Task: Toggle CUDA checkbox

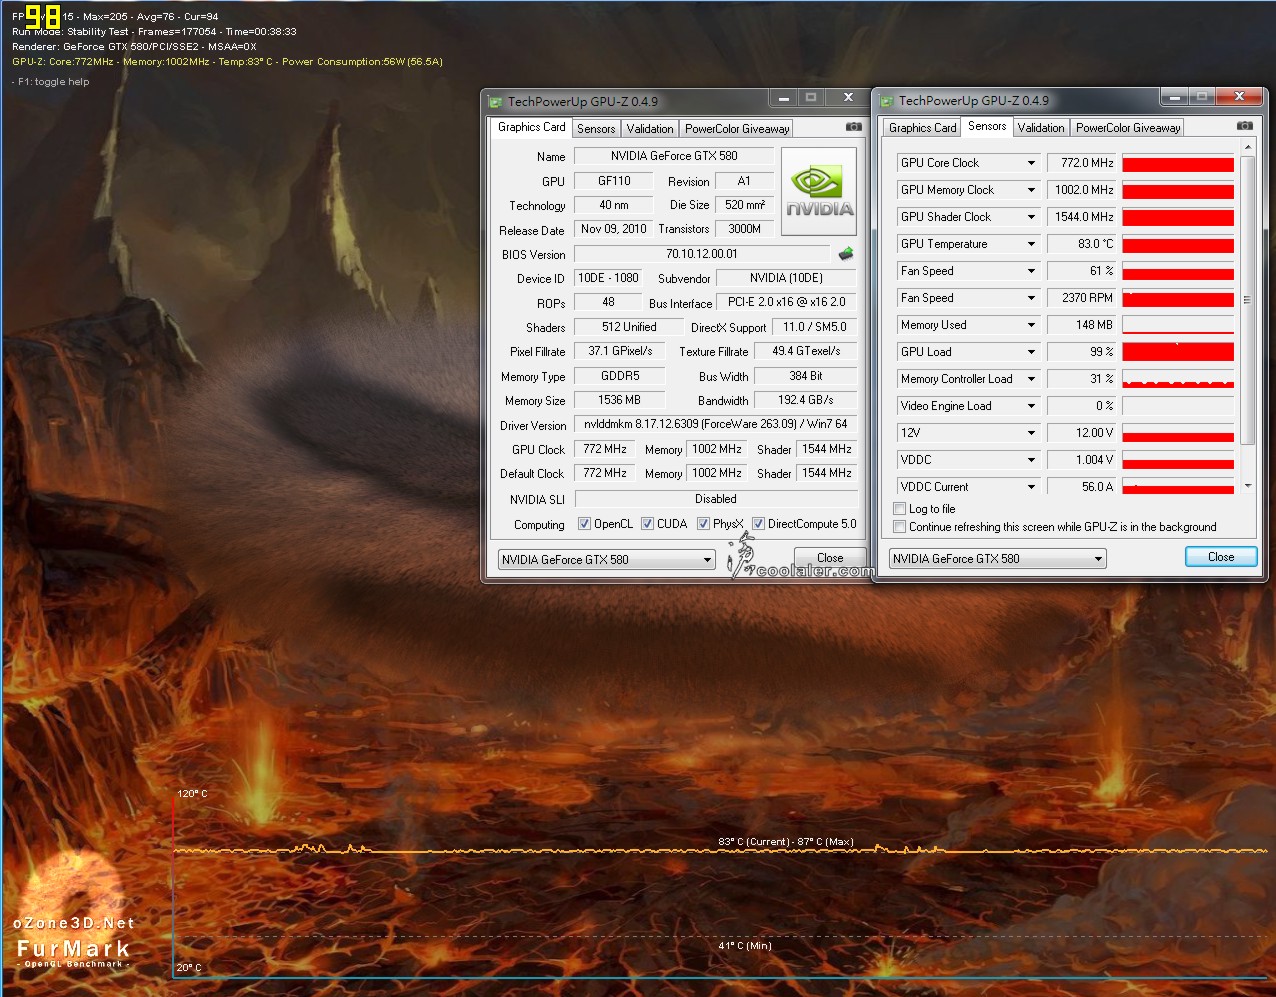Action: pyautogui.click(x=647, y=524)
